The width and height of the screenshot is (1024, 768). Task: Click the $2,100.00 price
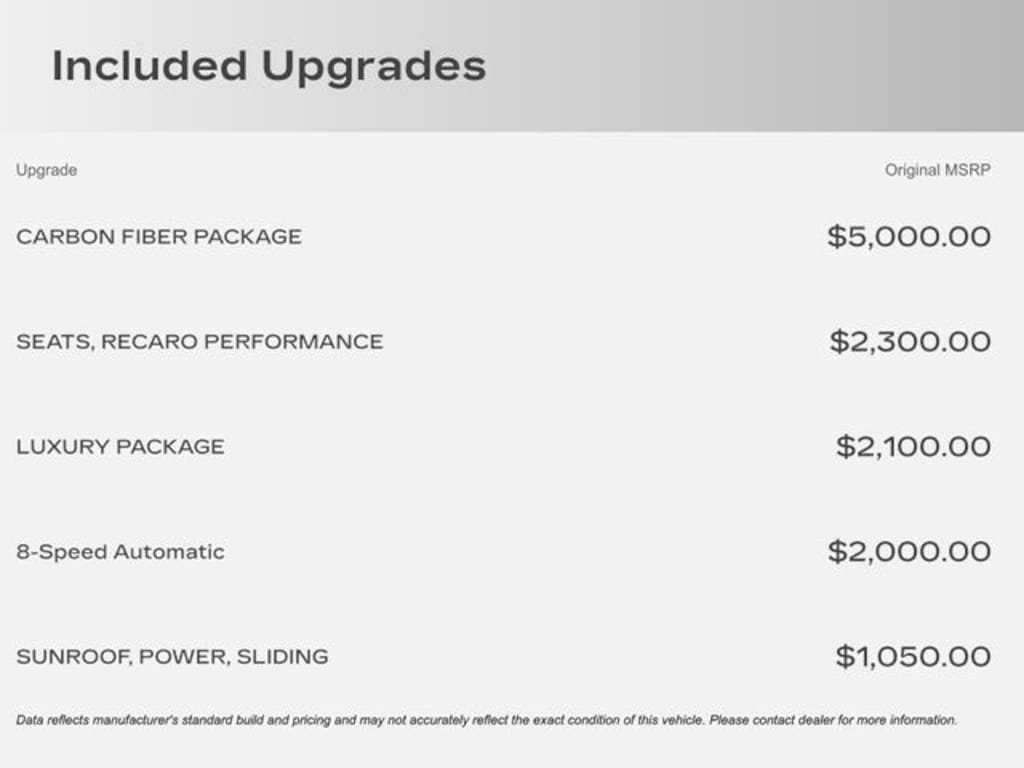coord(912,447)
